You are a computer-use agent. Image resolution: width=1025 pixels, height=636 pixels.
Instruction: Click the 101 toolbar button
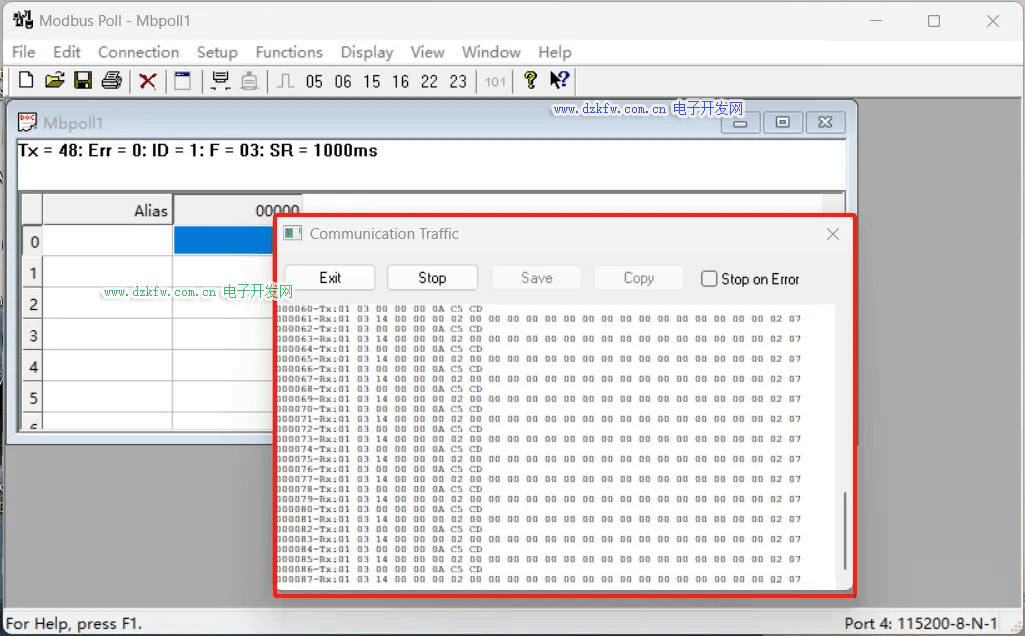coord(495,82)
